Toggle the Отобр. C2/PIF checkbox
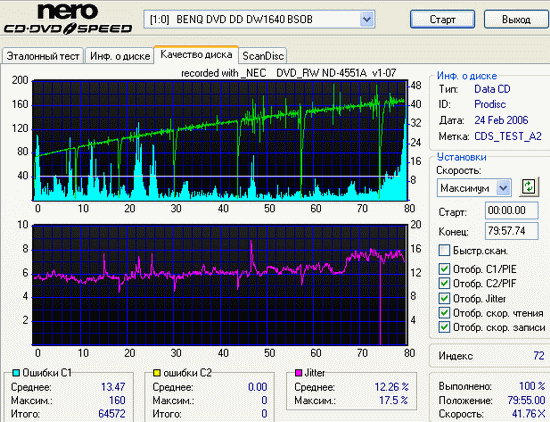This screenshot has height=422, width=550. (x=444, y=283)
